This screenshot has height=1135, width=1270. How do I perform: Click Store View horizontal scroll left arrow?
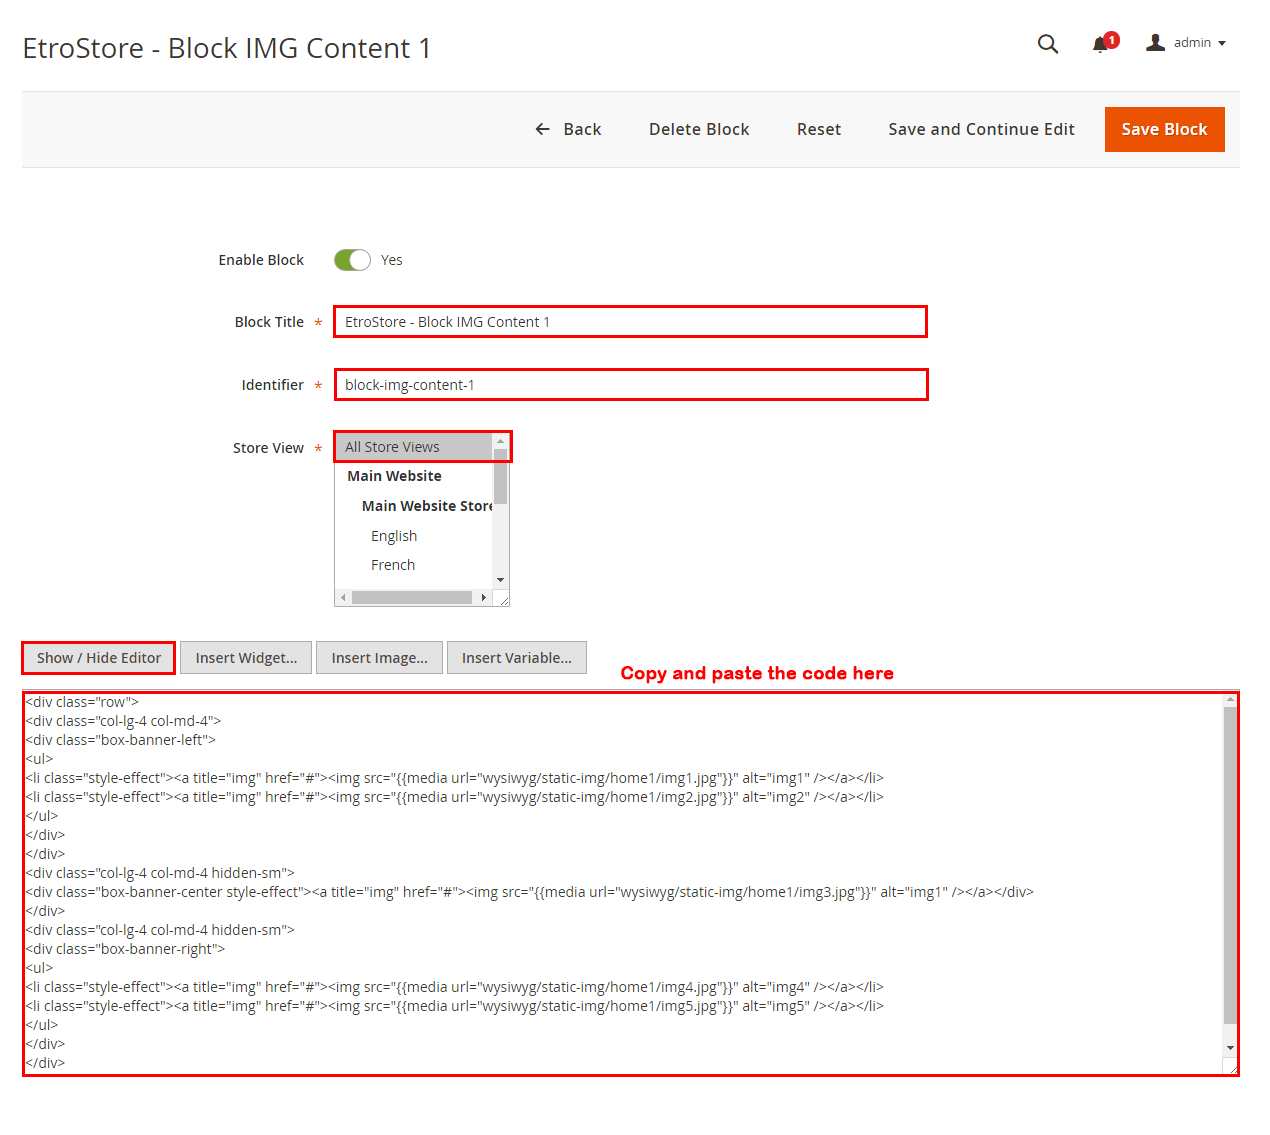tap(343, 598)
